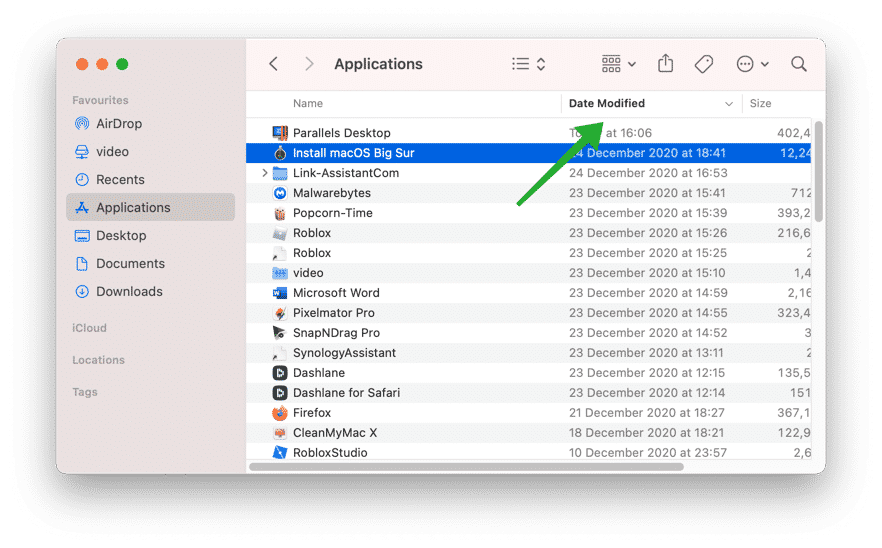The image size is (882, 548).
Task: Click the Install macOS Big Sur name
Action: [353, 153]
